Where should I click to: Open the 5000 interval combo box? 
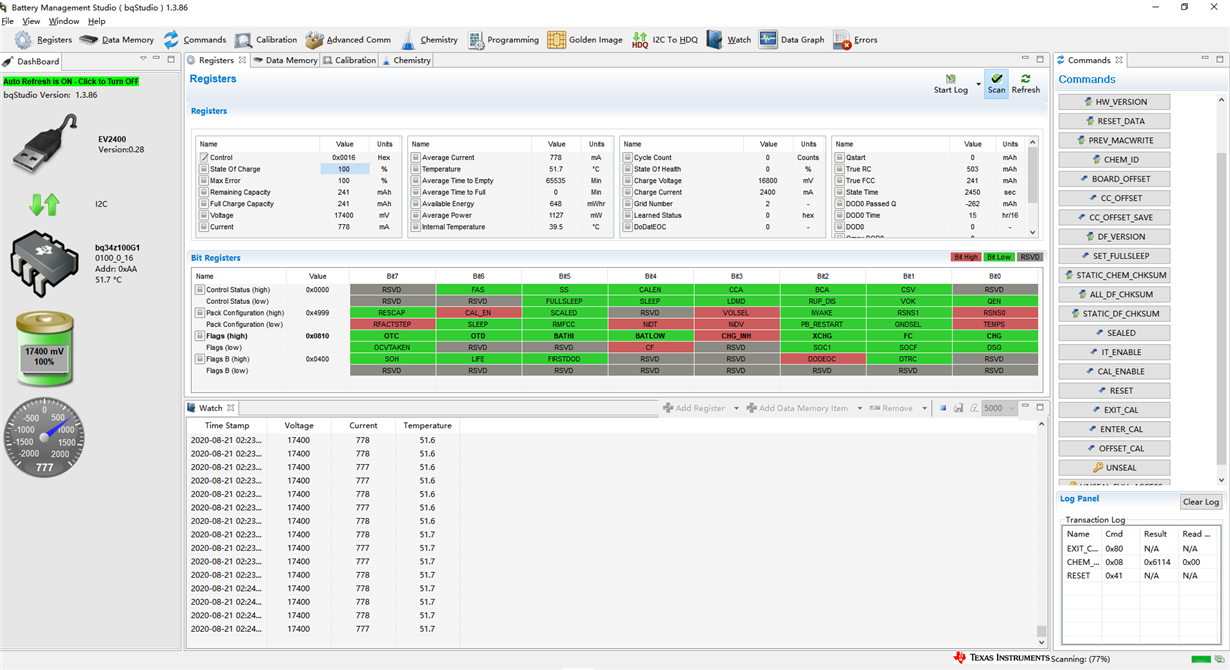click(999, 408)
